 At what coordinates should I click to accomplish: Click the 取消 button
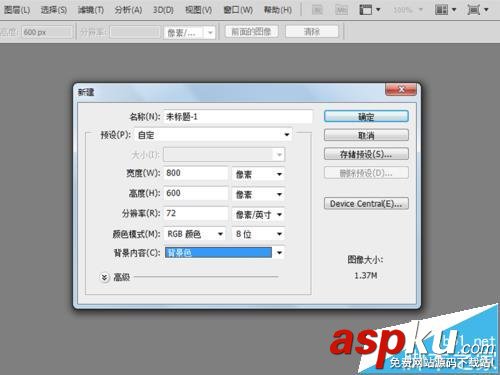point(366,135)
